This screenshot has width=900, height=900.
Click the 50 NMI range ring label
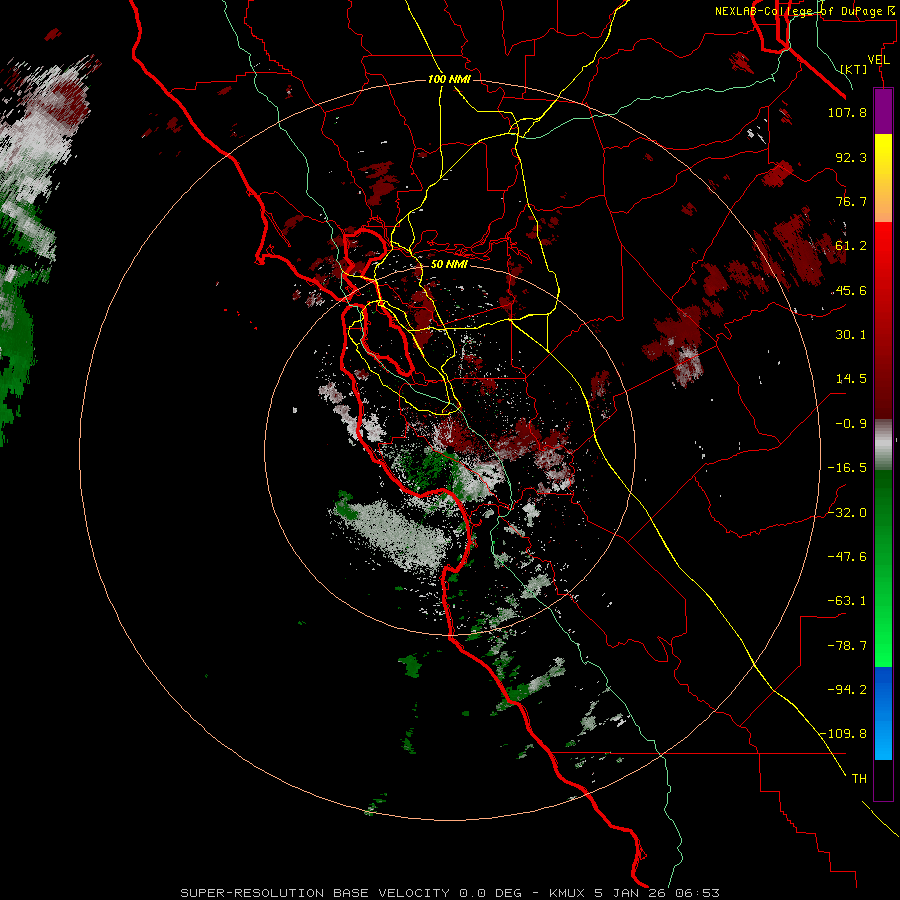(449, 265)
